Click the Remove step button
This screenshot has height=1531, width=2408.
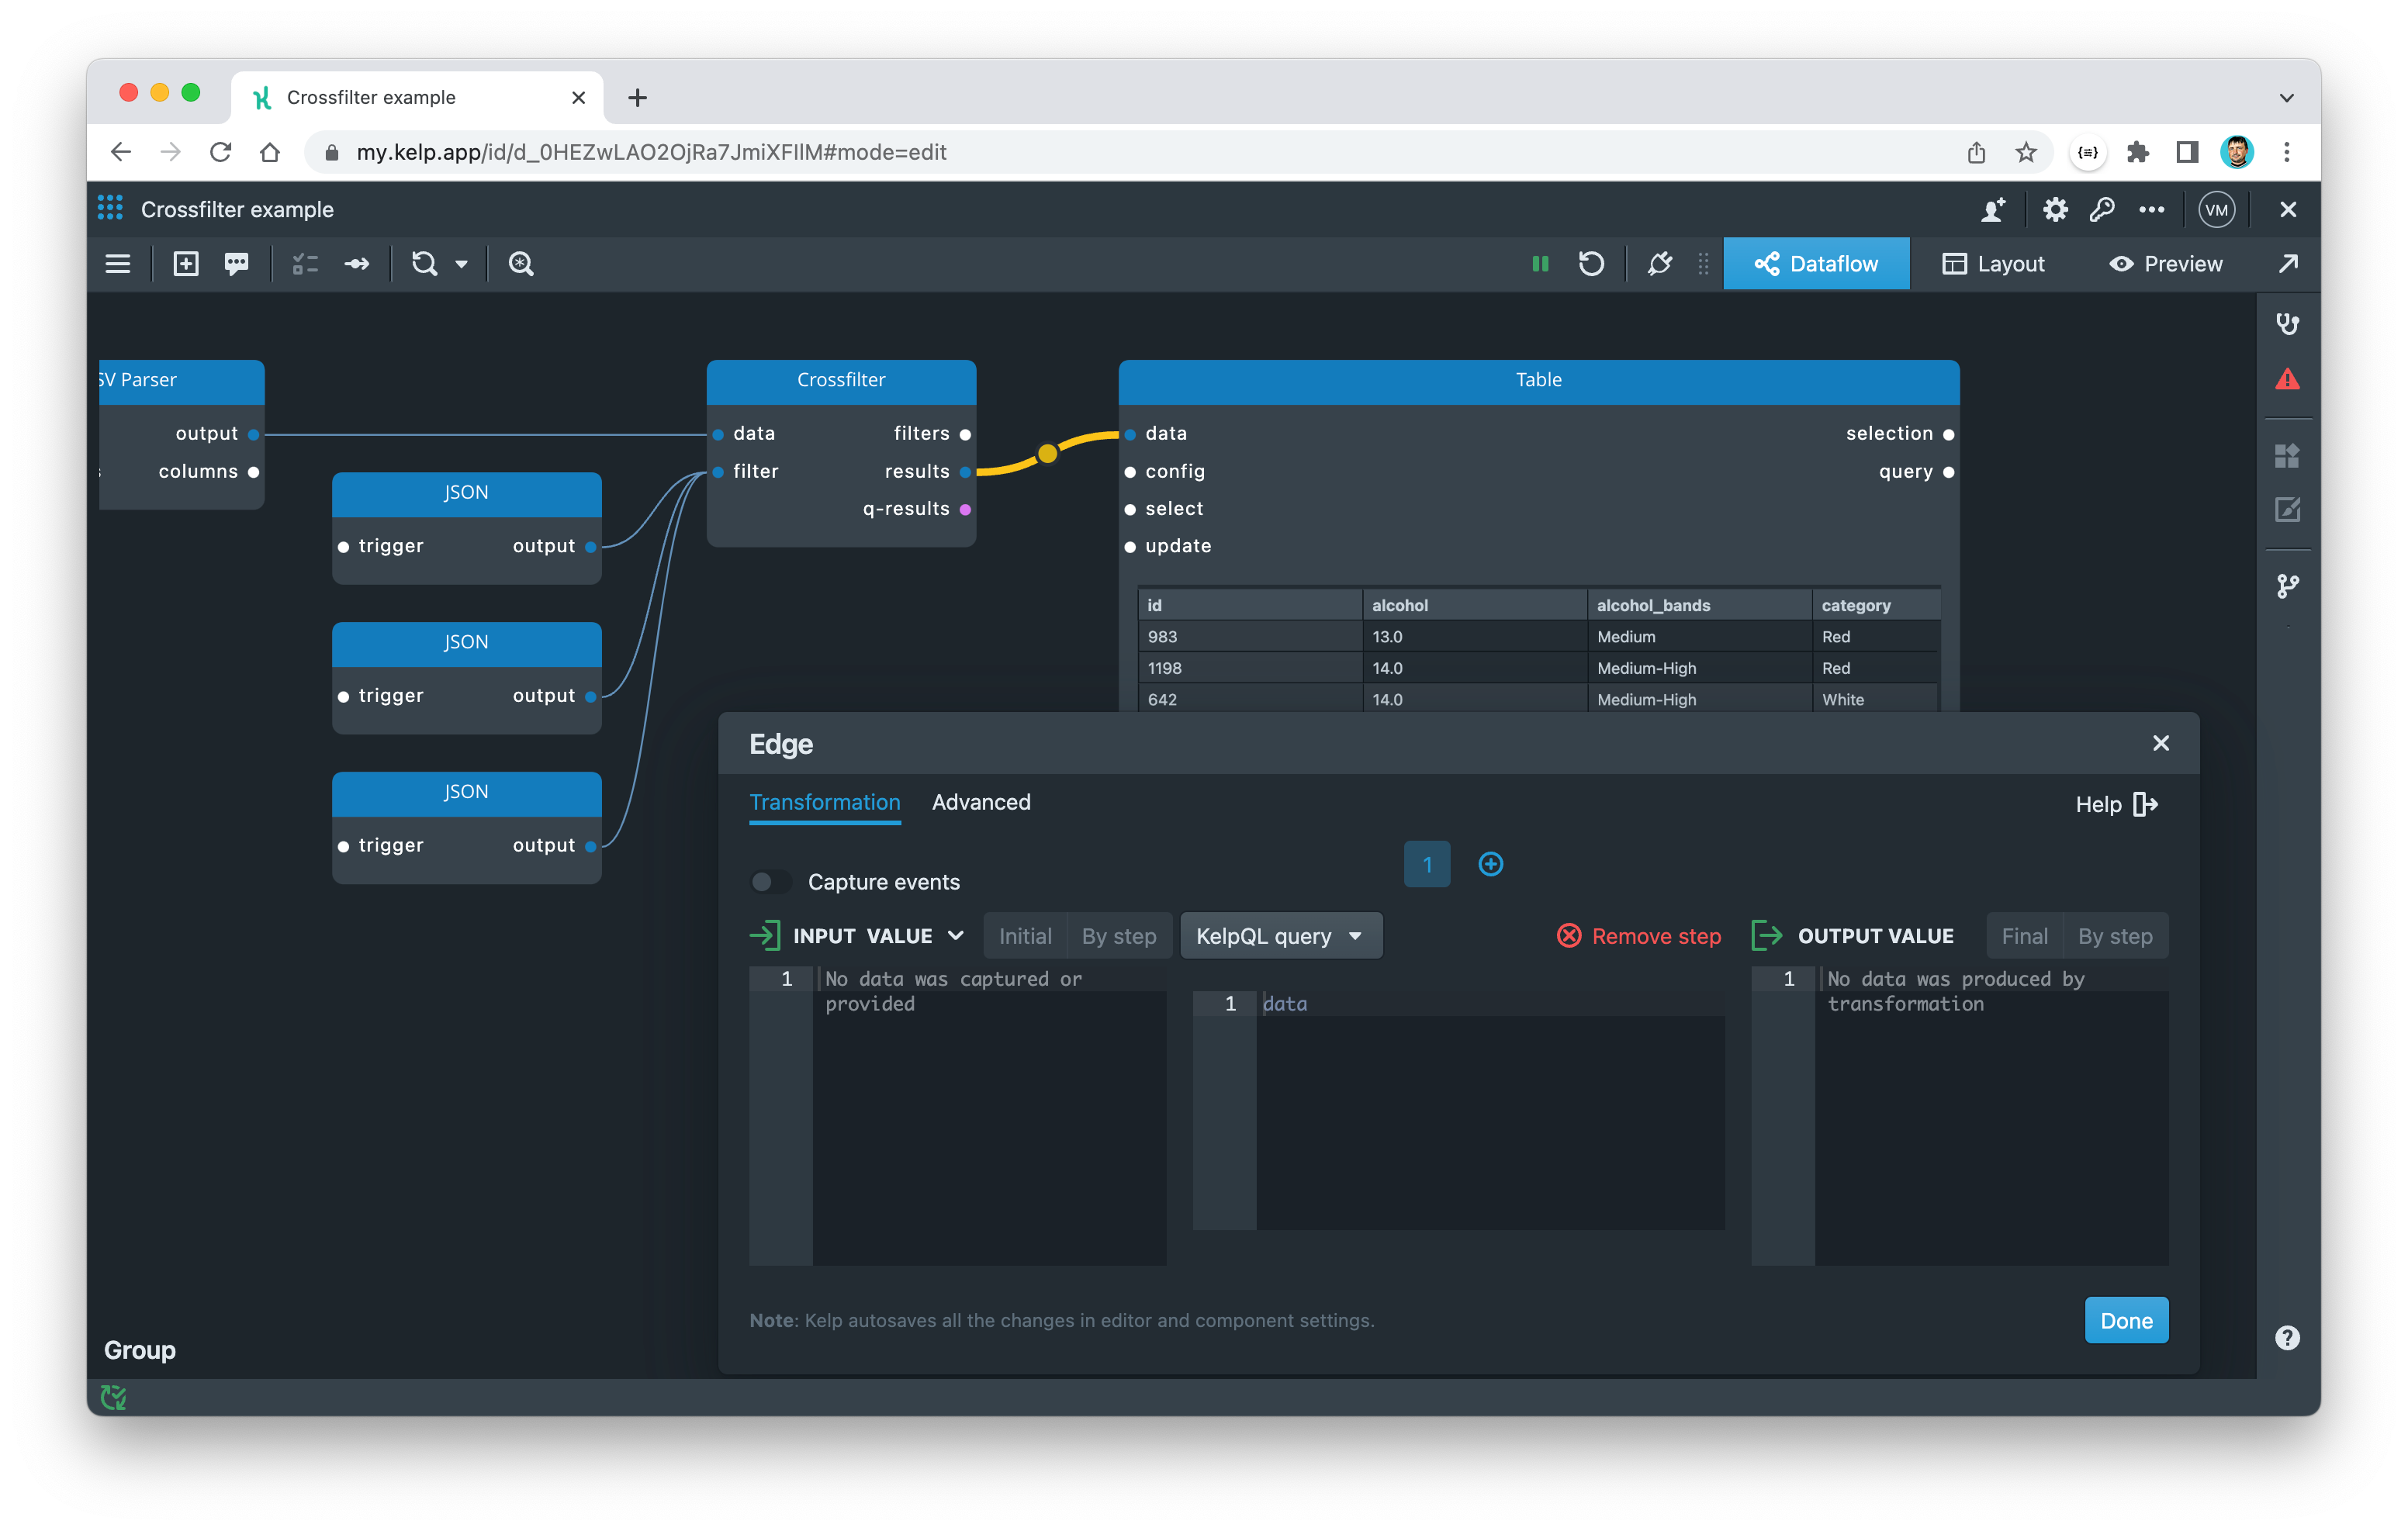(x=1639, y=936)
